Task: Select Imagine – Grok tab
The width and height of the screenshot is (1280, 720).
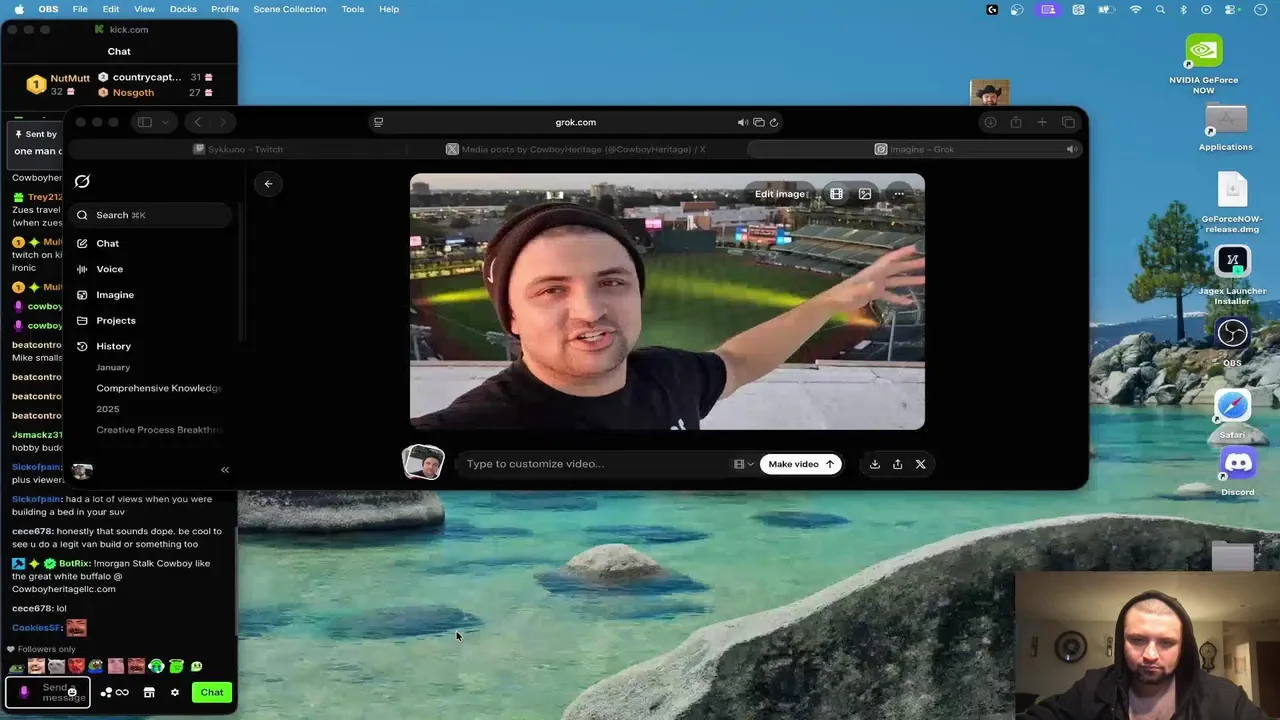Action: coord(914,149)
